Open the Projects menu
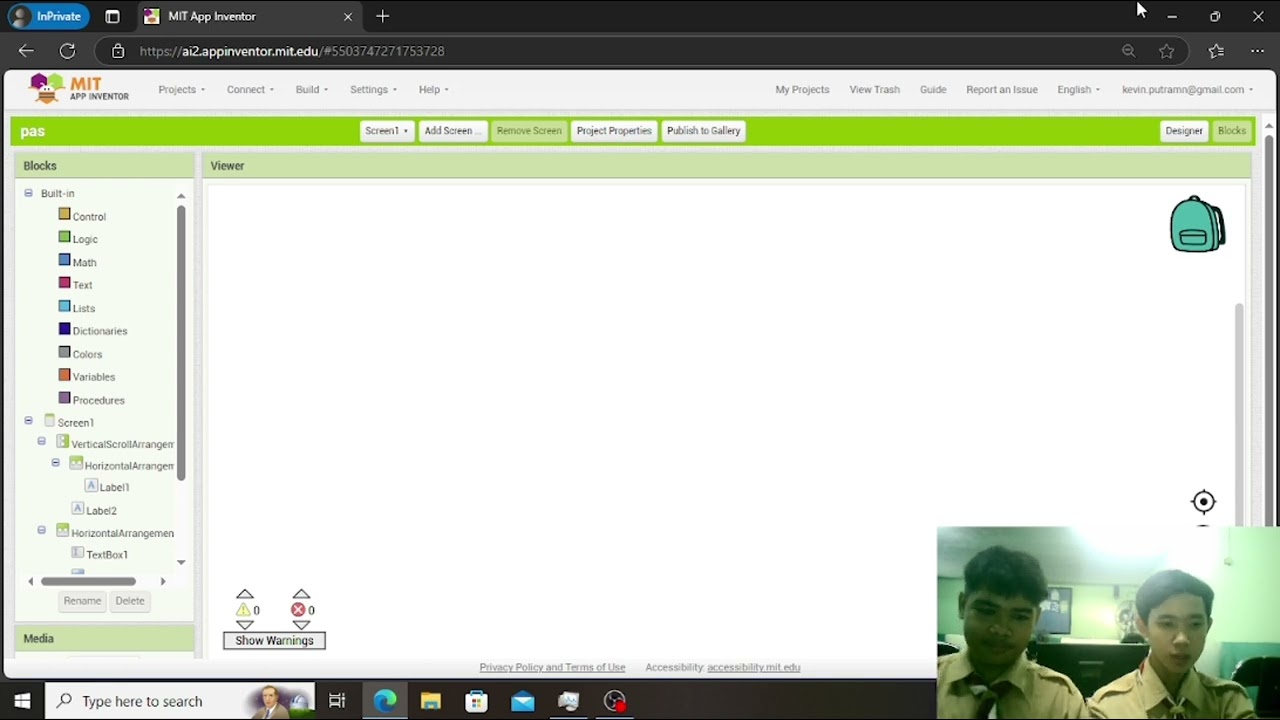 tap(181, 89)
